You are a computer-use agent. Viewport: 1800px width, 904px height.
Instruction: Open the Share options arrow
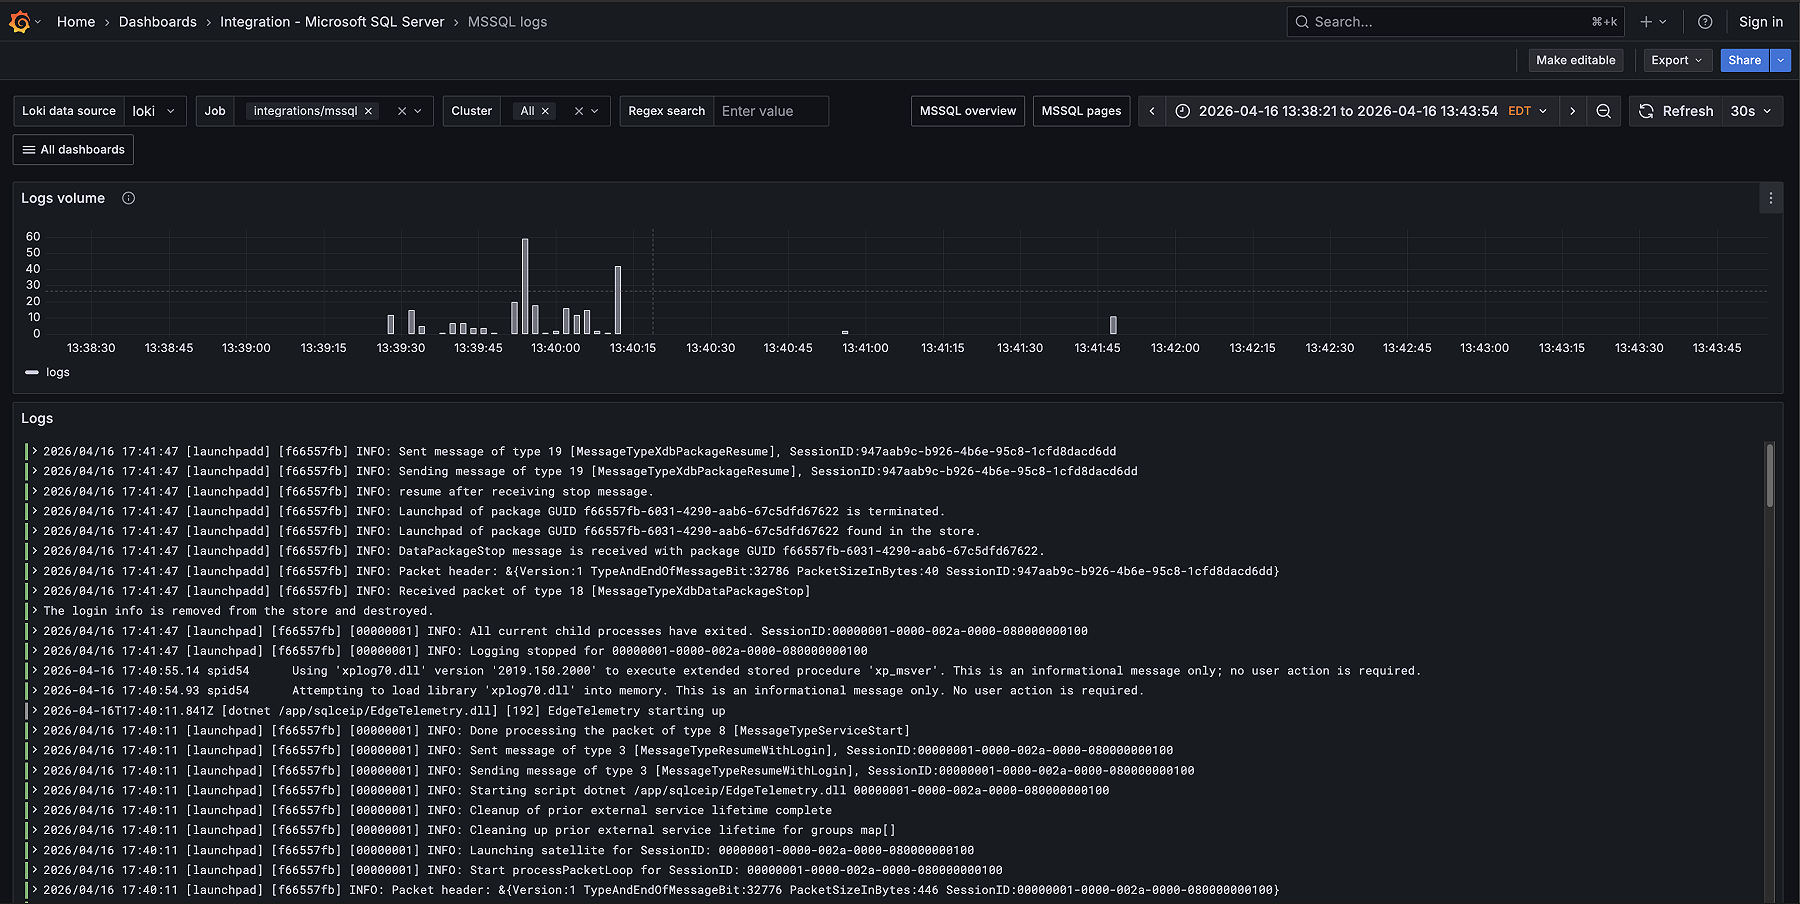click(1780, 60)
